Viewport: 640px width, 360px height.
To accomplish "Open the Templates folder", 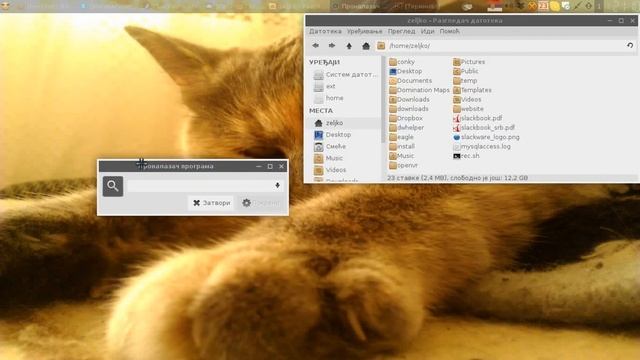I will tap(472, 90).
